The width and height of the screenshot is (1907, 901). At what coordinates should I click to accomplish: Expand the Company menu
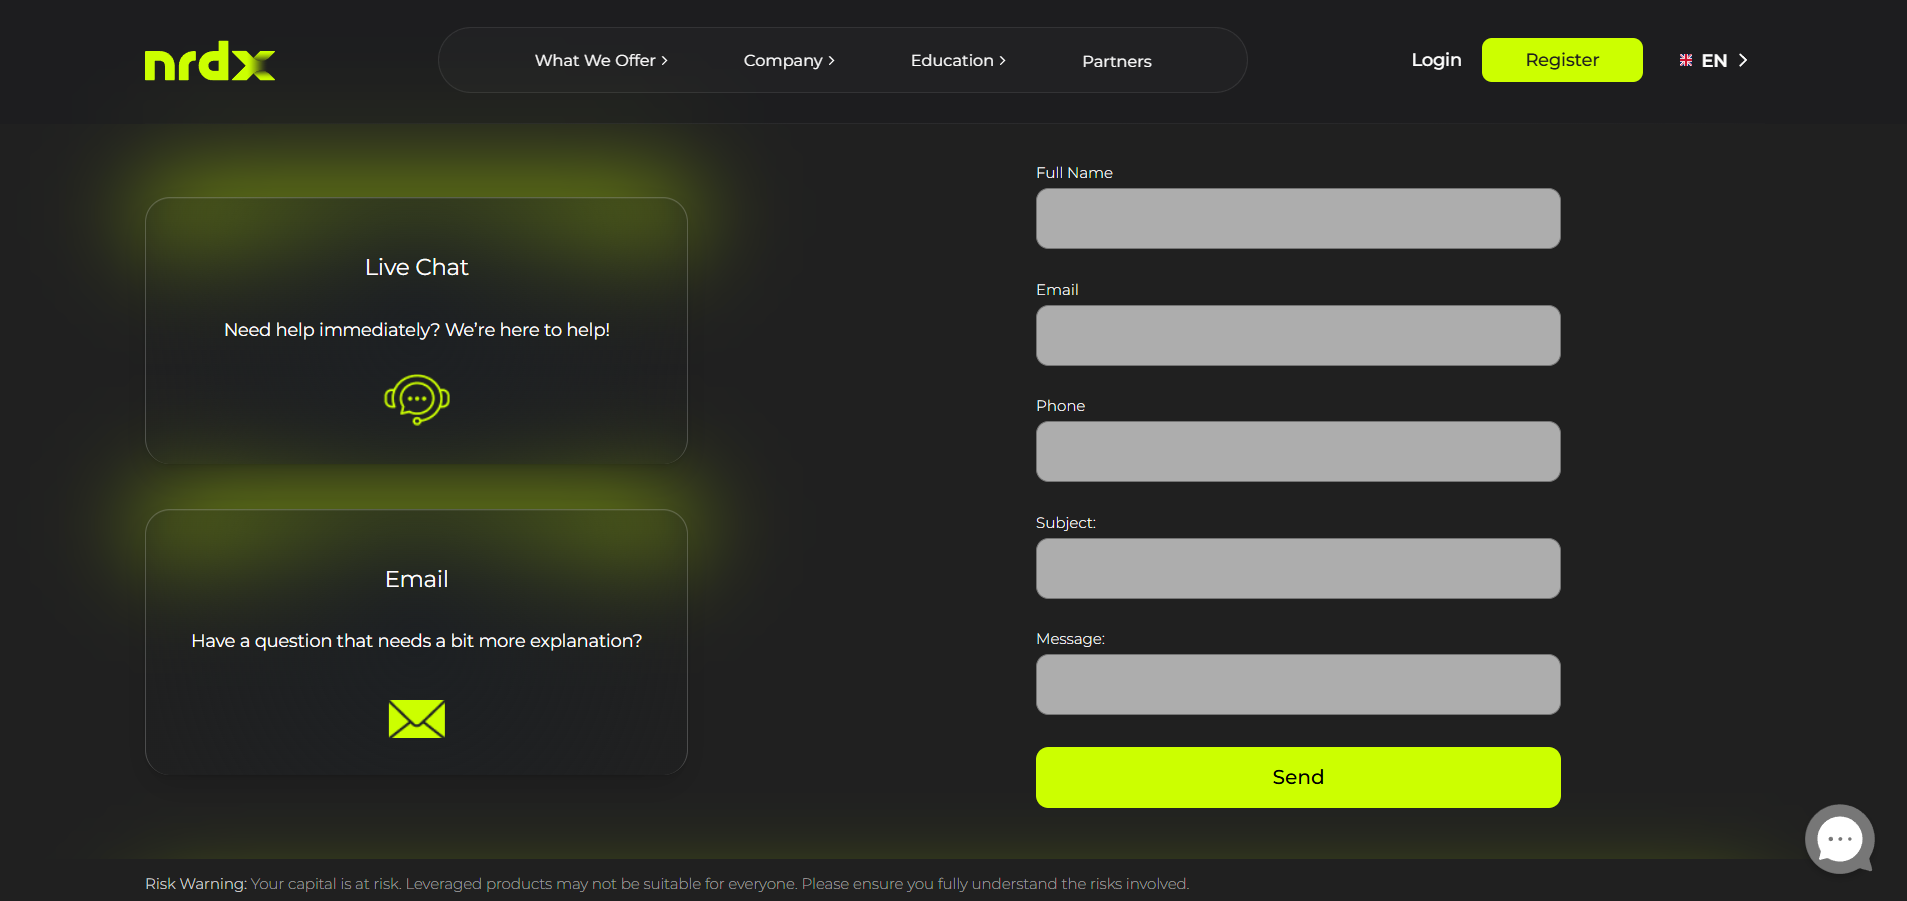coord(789,60)
